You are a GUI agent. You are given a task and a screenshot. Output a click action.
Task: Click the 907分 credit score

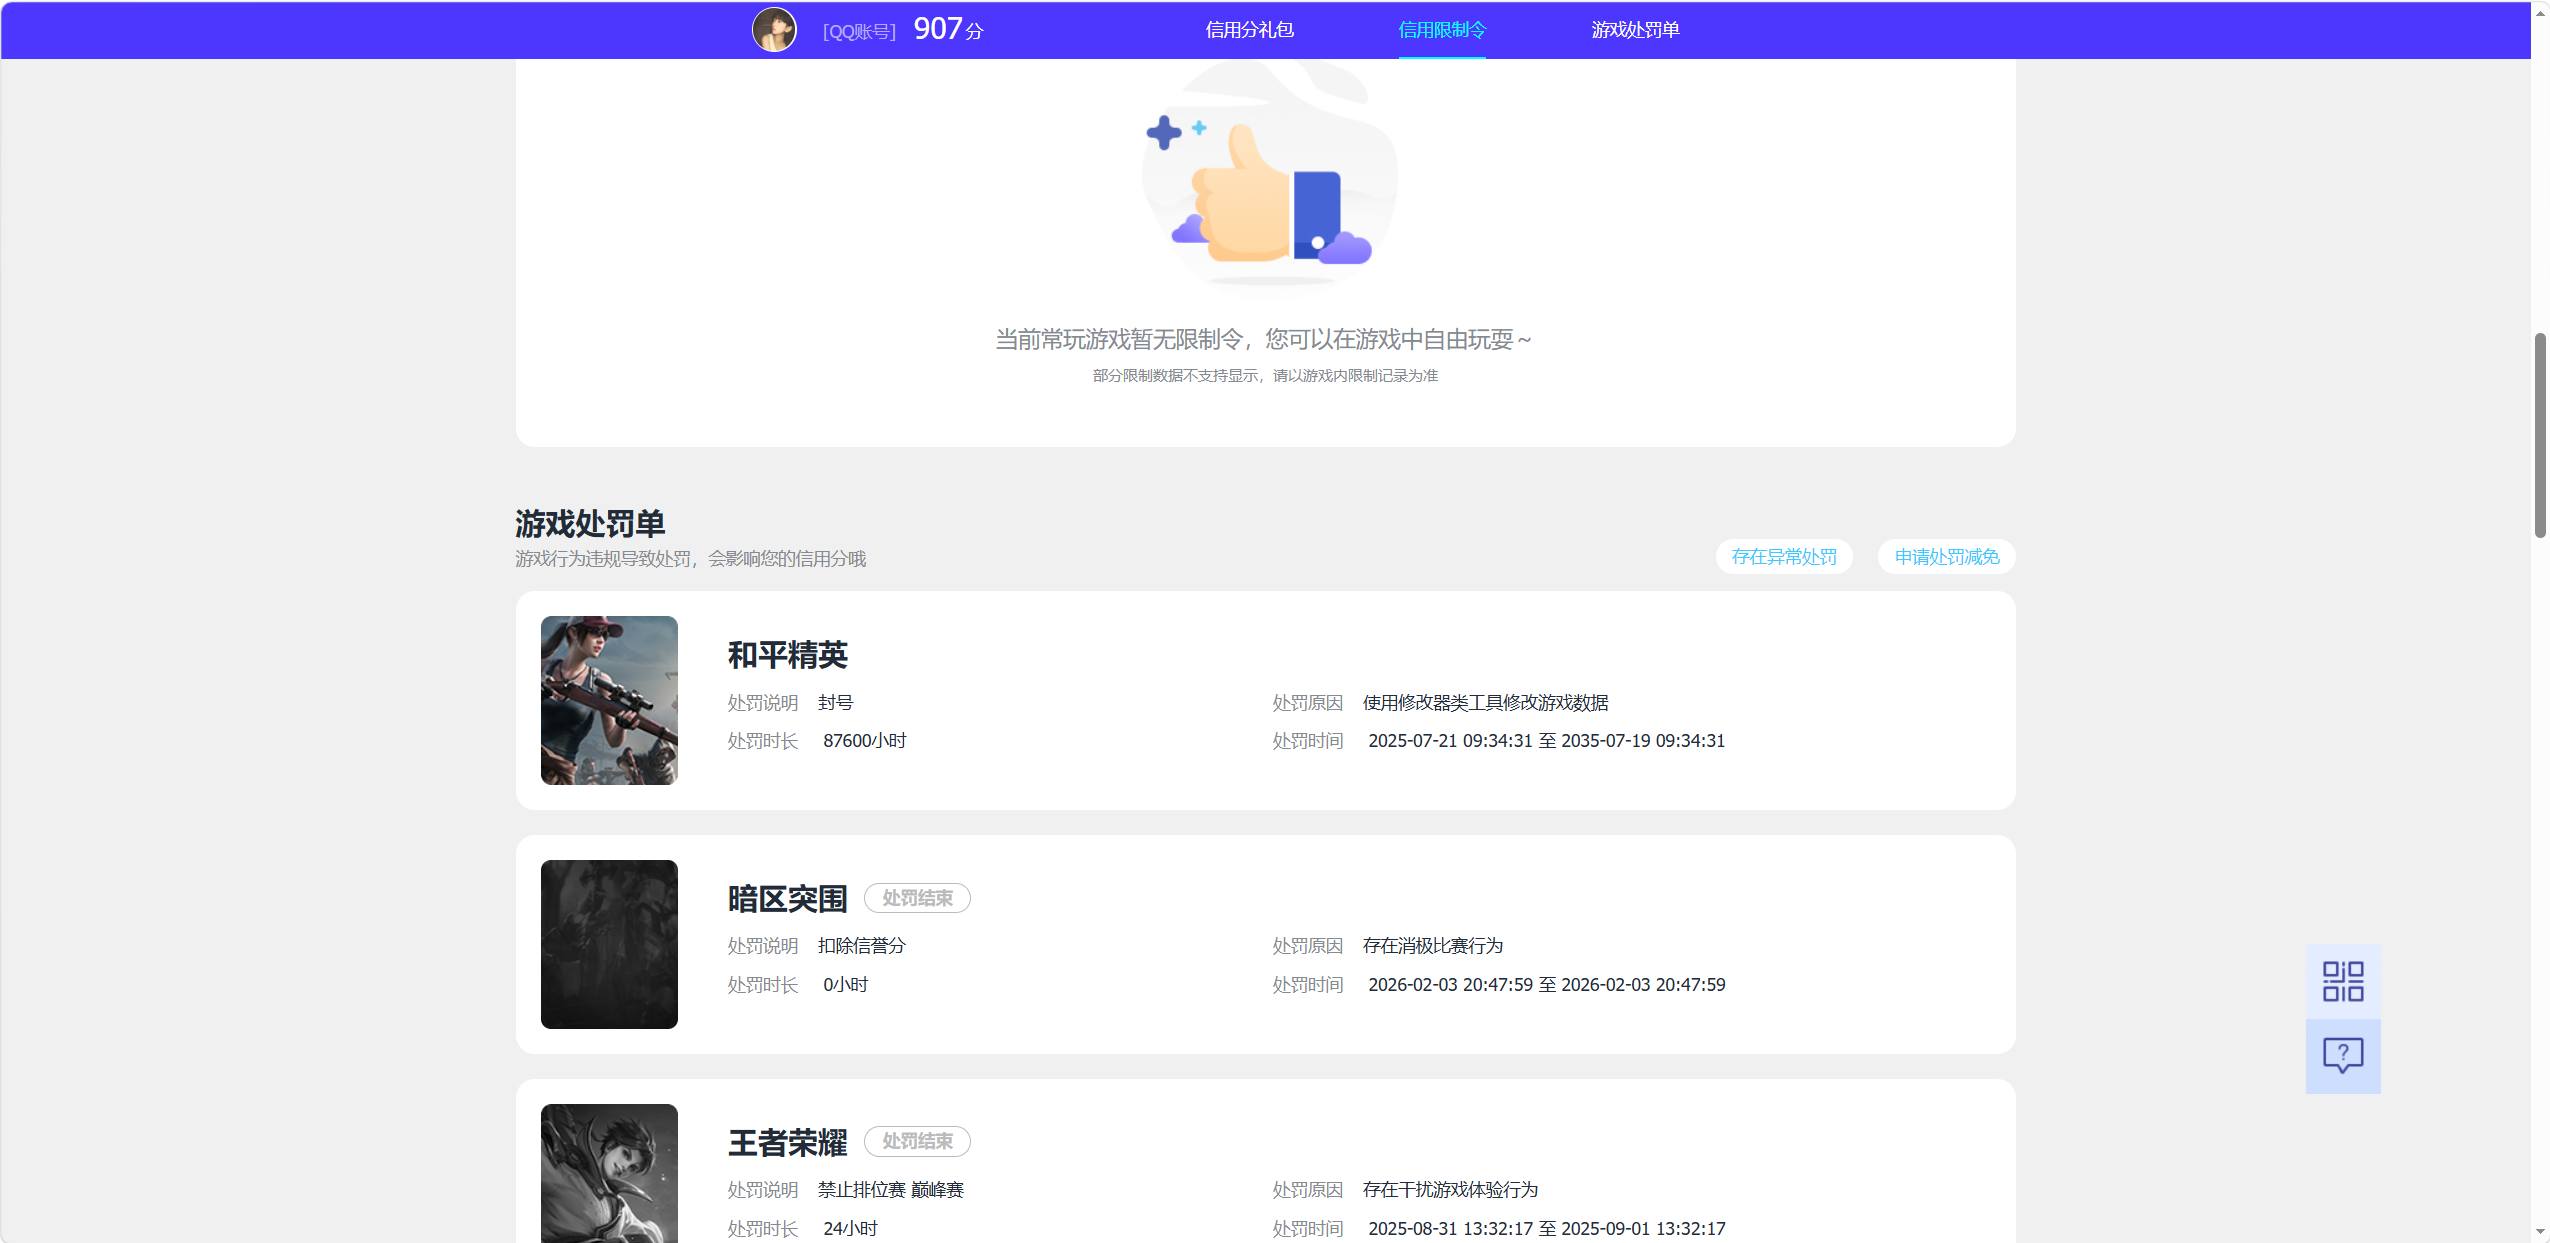(948, 29)
